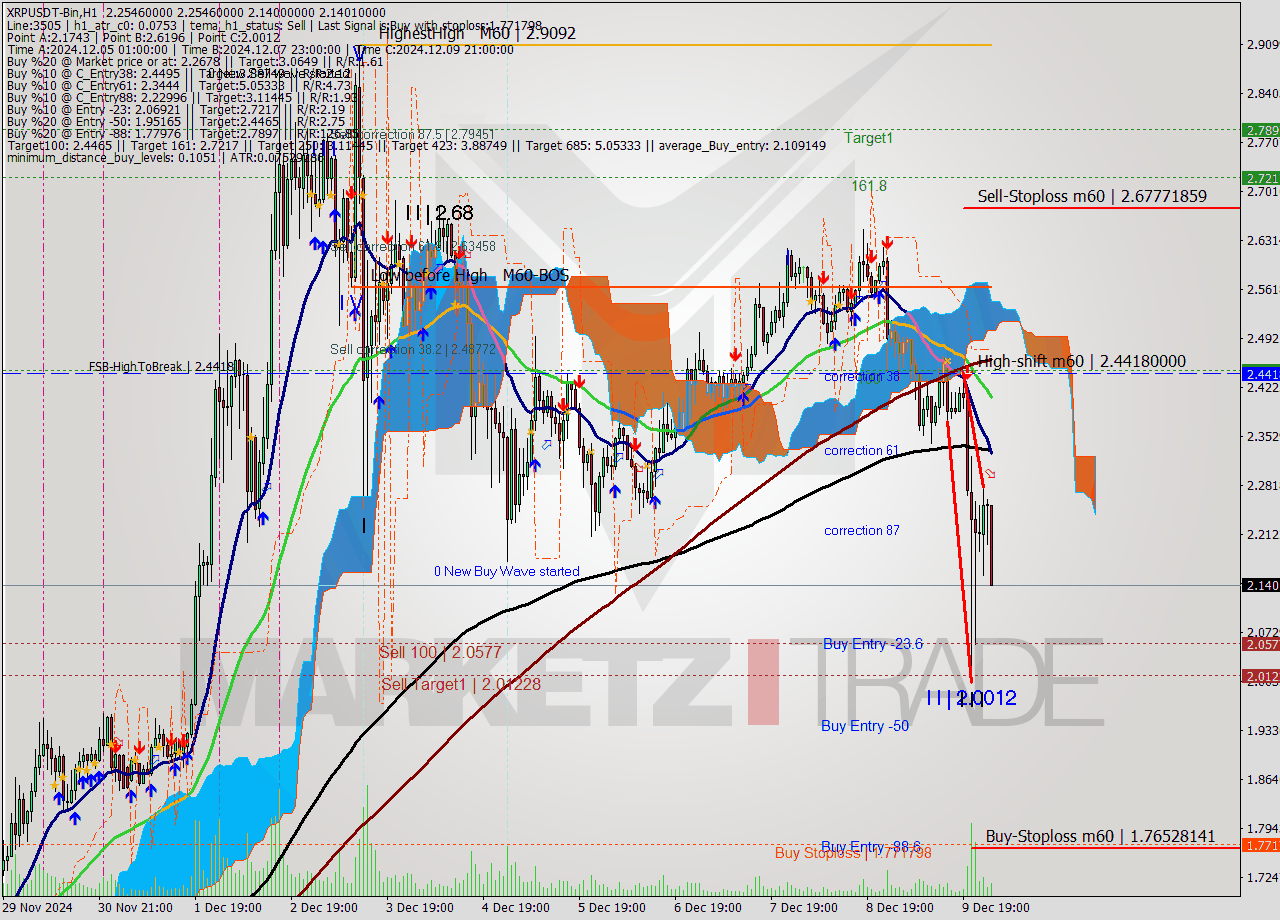This screenshot has width=1280, height=920.
Task: Click the black 2.140 current price tag
Action: pyautogui.click(x=1260, y=585)
